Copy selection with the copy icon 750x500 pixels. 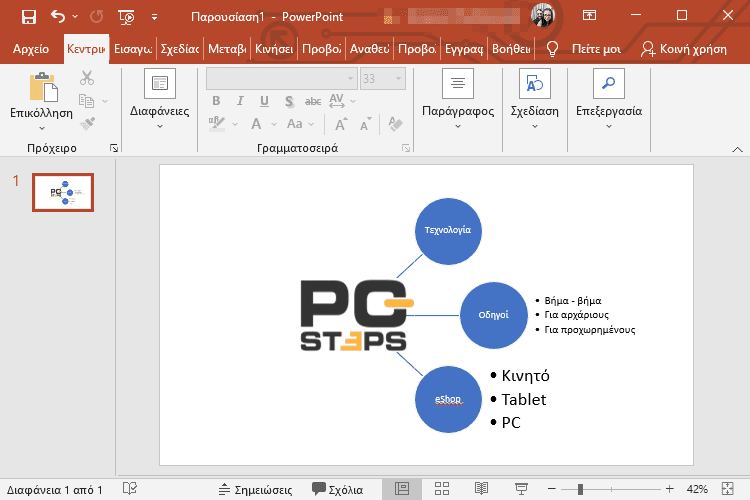click(x=86, y=101)
